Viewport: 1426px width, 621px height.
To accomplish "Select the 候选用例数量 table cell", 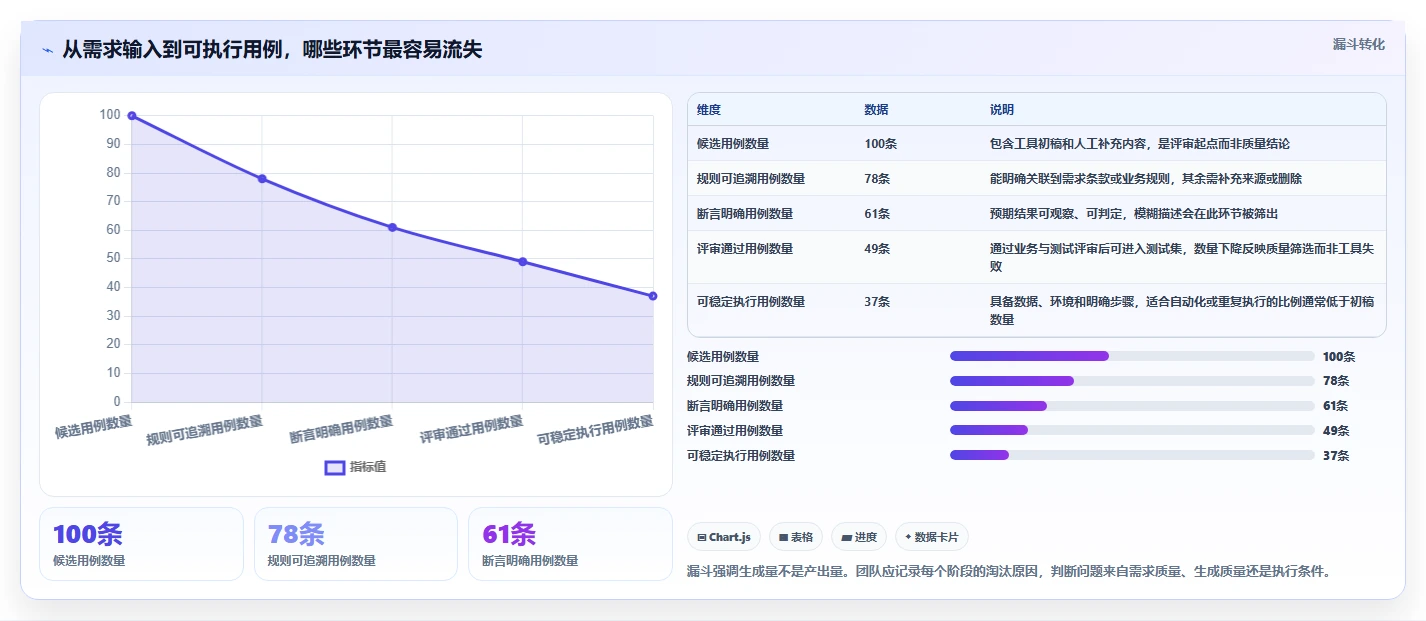I will [x=733, y=144].
